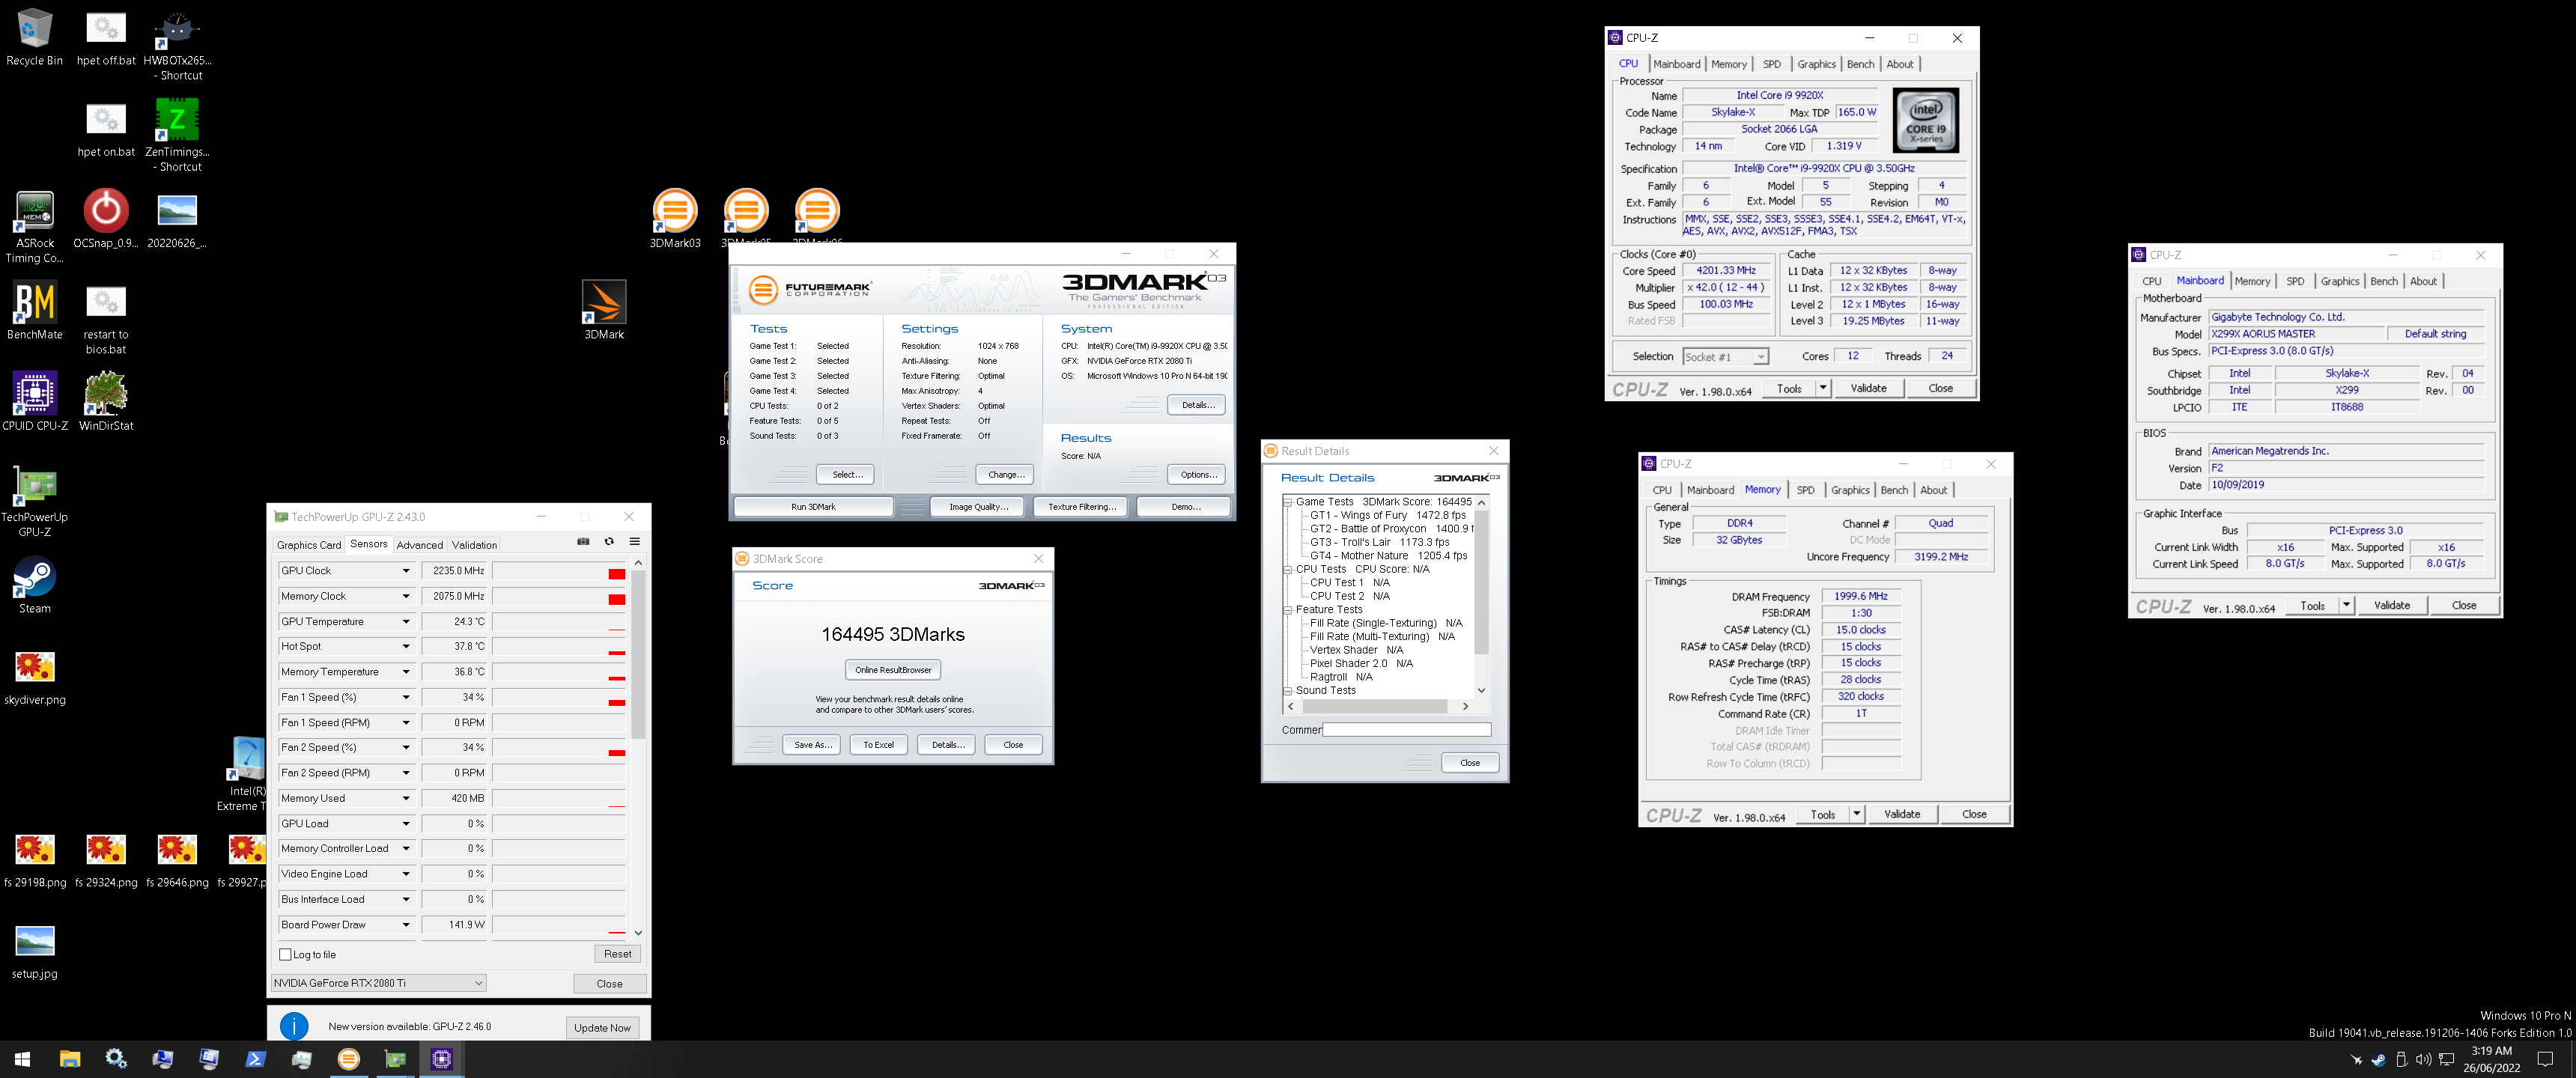This screenshot has height=1078, width=2576.
Task: Click Options button in 3DMark03 Results
Action: [x=1196, y=475]
